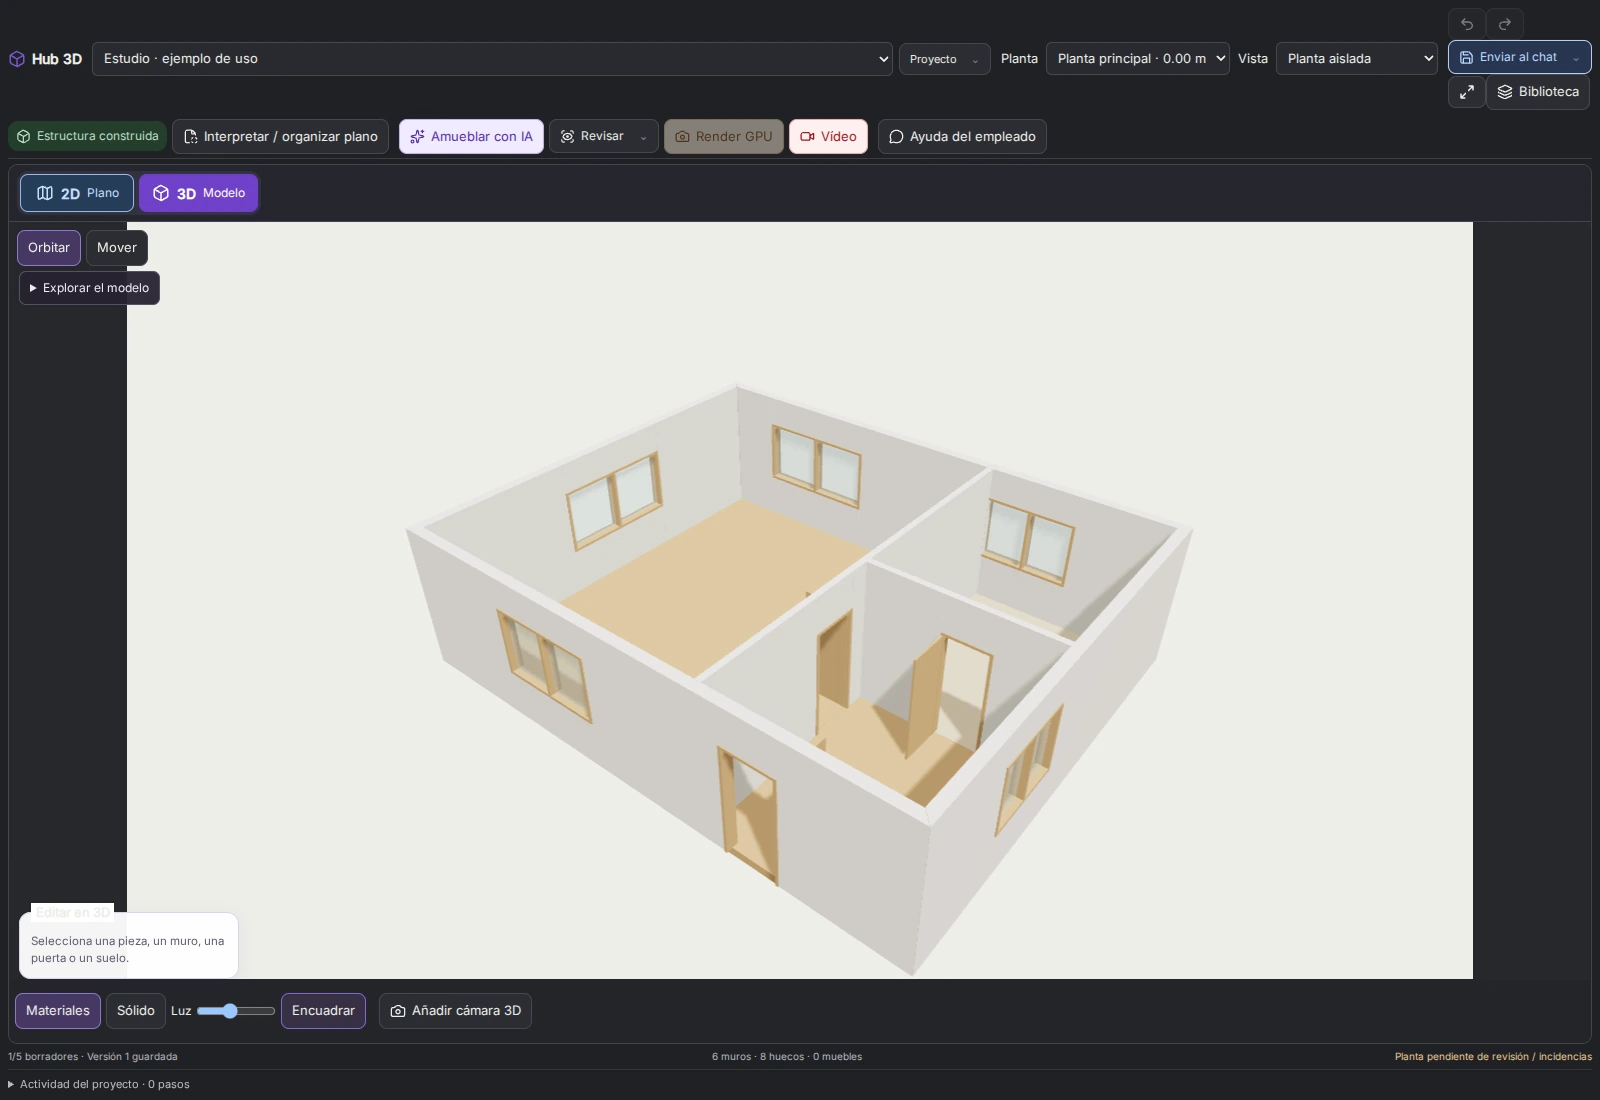Select the Orbitar navigation mode
Viewport: 1600px width, 1100px height.
49,248
